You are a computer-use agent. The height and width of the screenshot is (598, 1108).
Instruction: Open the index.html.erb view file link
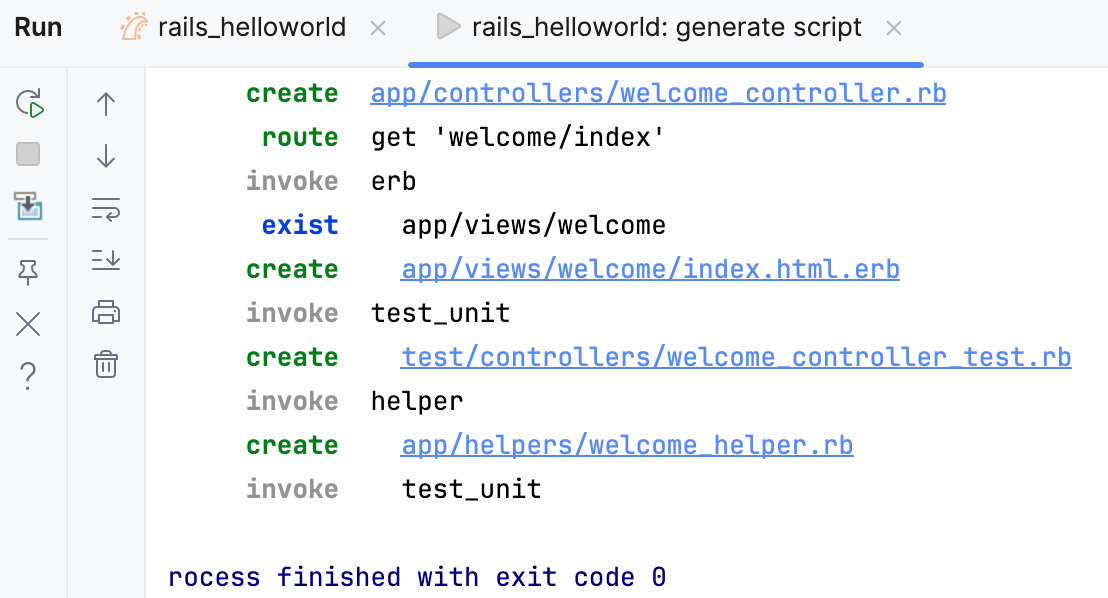coord(650,268)
